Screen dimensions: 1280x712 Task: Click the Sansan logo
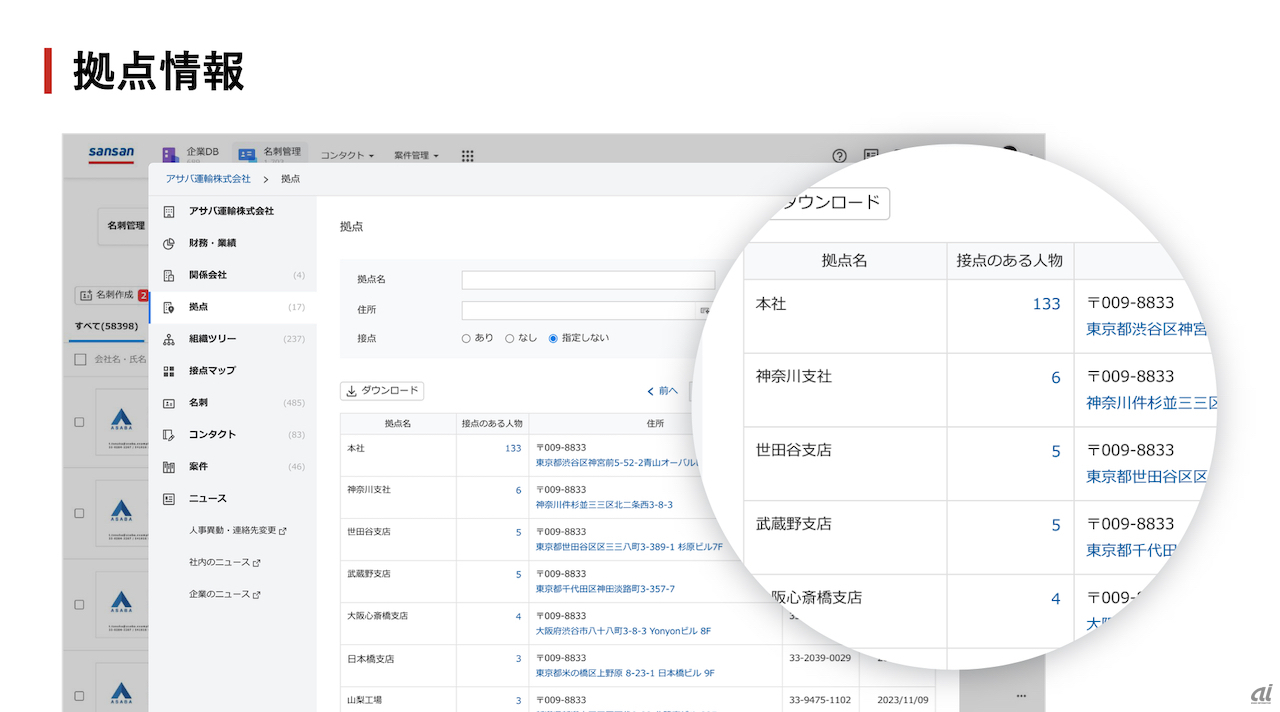pos(111,154)
